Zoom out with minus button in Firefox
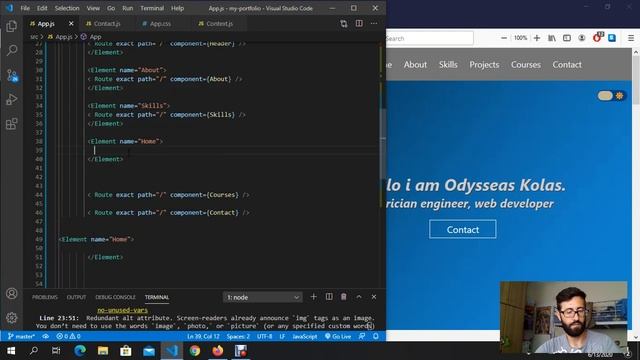The image size is (640, 360). pyautogui.click(x=504, y=38)
